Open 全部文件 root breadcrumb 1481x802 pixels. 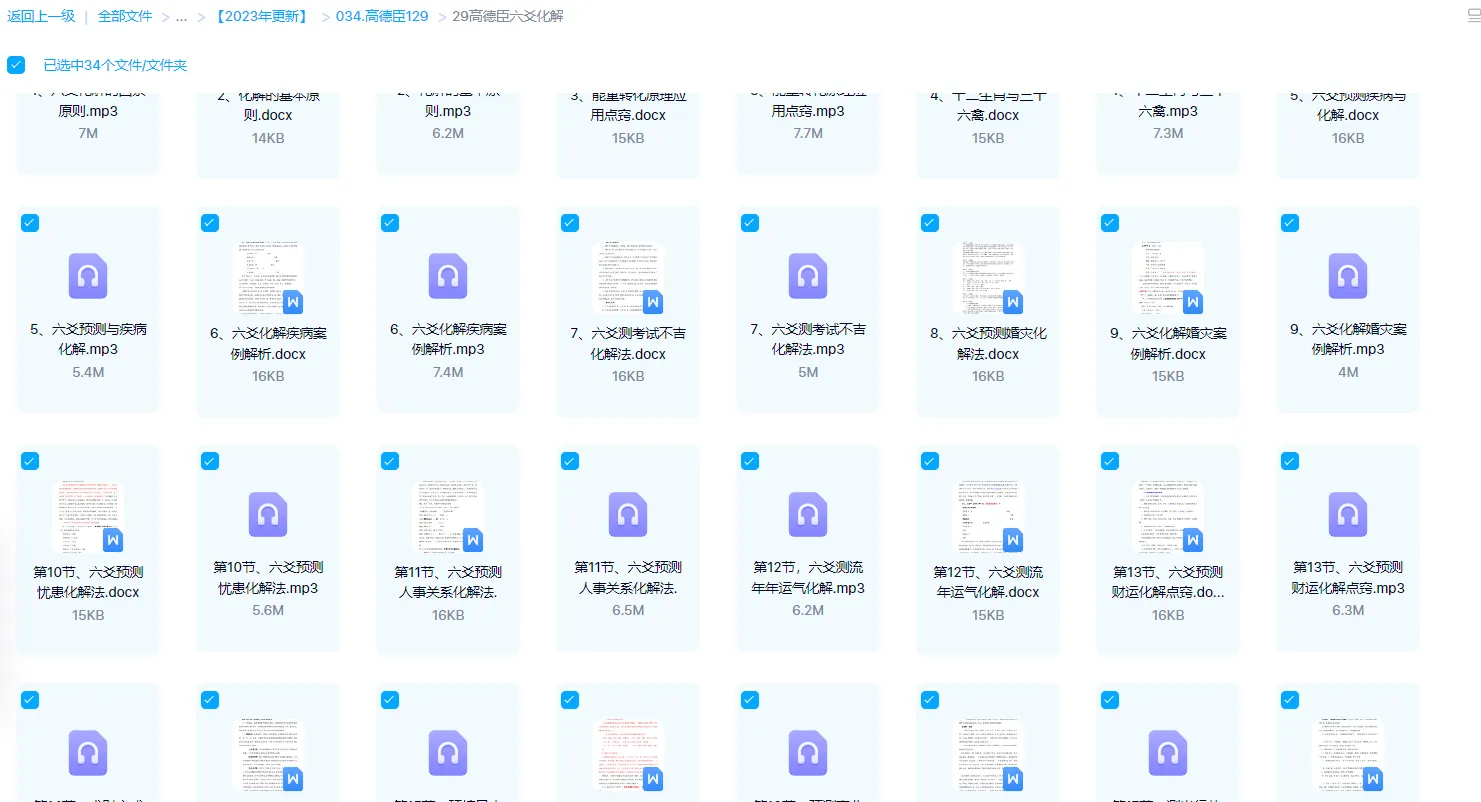[x=125, y=17]
